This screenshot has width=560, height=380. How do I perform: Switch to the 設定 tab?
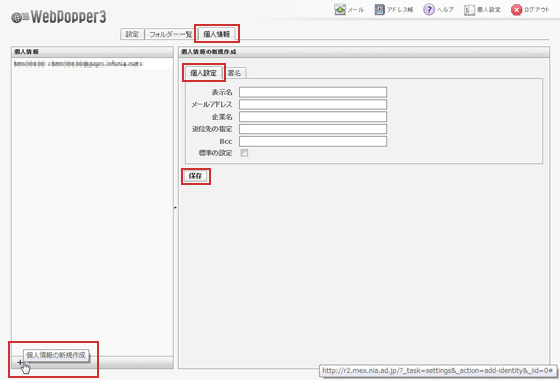point(132,34)
